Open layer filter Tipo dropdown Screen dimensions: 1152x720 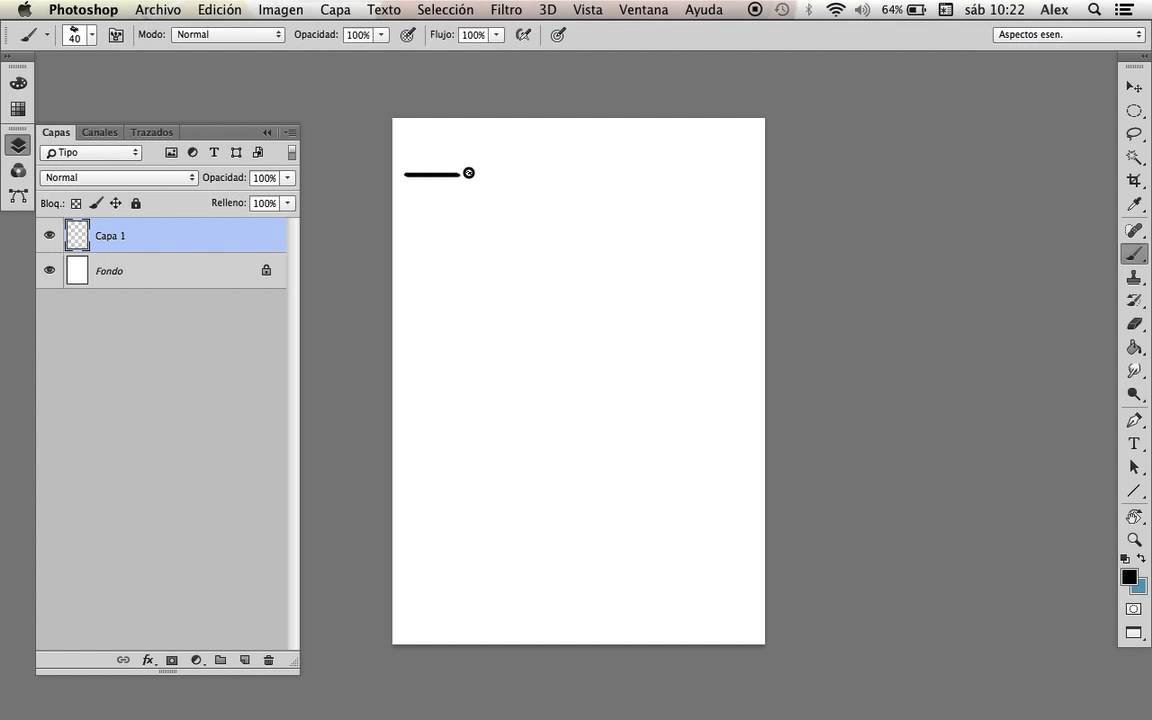coord(90,153)
